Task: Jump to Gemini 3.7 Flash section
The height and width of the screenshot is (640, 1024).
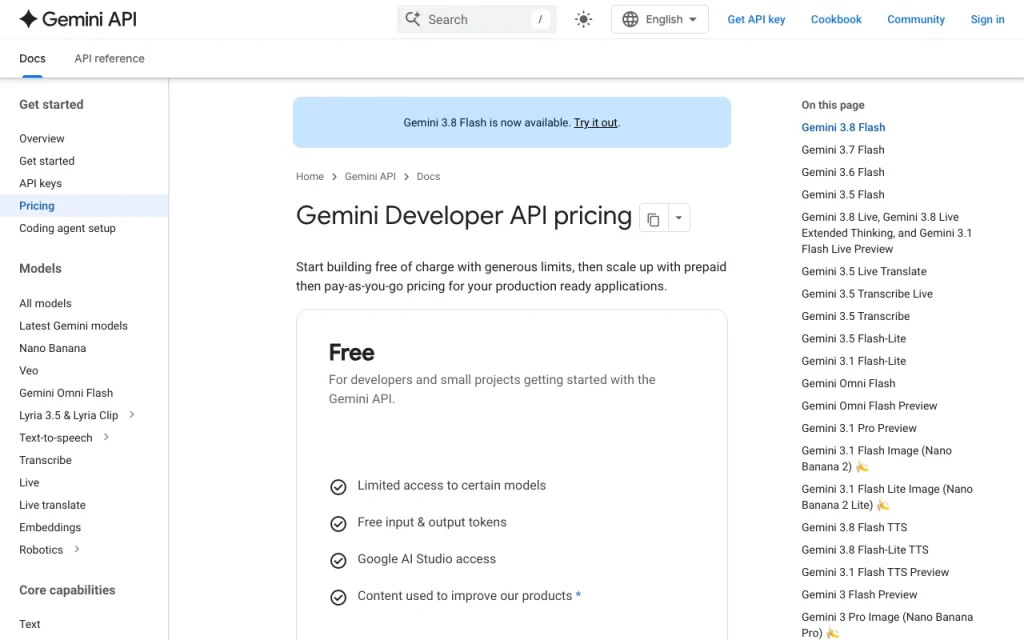Action: [x=842, y=150]
